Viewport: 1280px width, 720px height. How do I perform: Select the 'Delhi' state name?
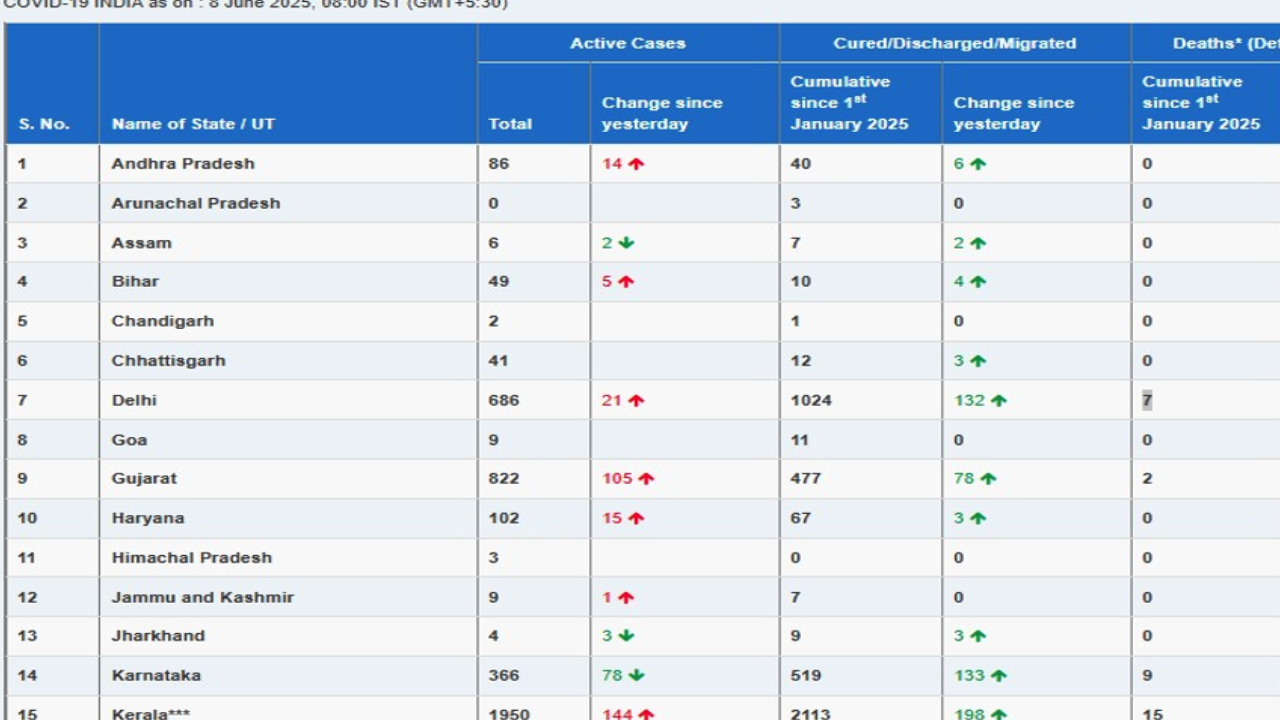point(134,401)
